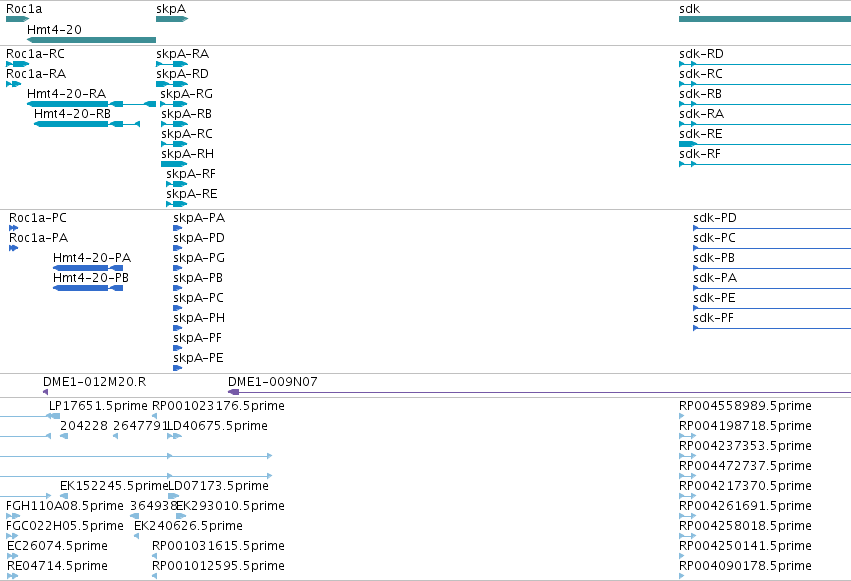Select the skpA-RA transcript label
The width and height of the screenshot is (851, 581).
tap(182, 54)
